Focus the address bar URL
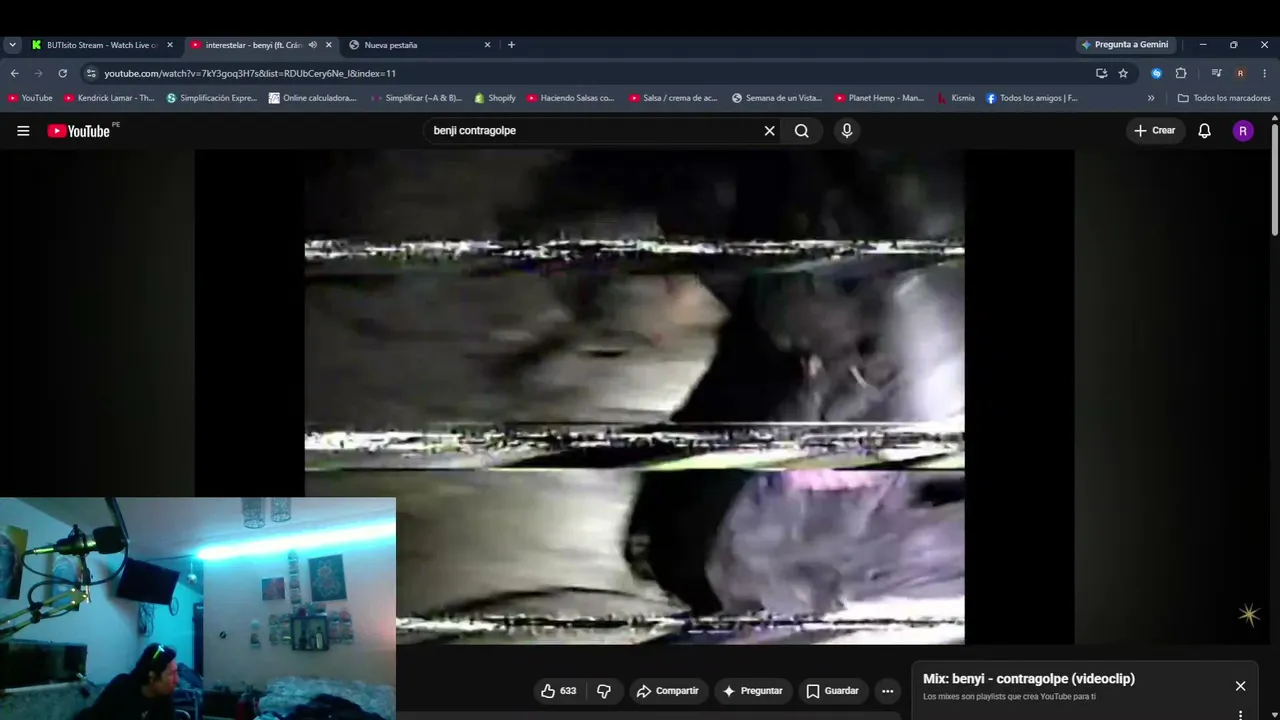 click(x=250, y=73)
